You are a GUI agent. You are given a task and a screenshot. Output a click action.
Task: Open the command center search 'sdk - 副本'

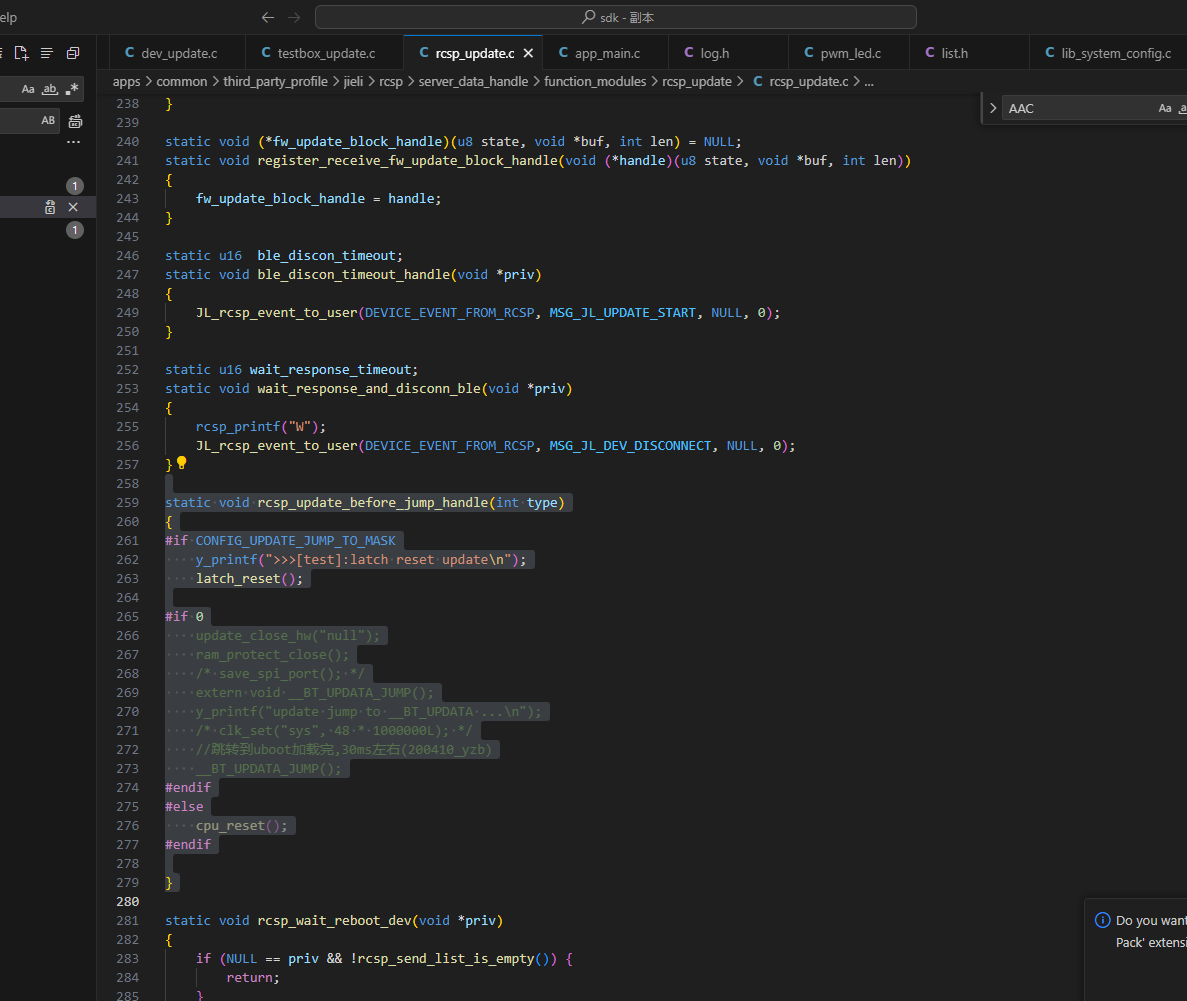(615, 17)
